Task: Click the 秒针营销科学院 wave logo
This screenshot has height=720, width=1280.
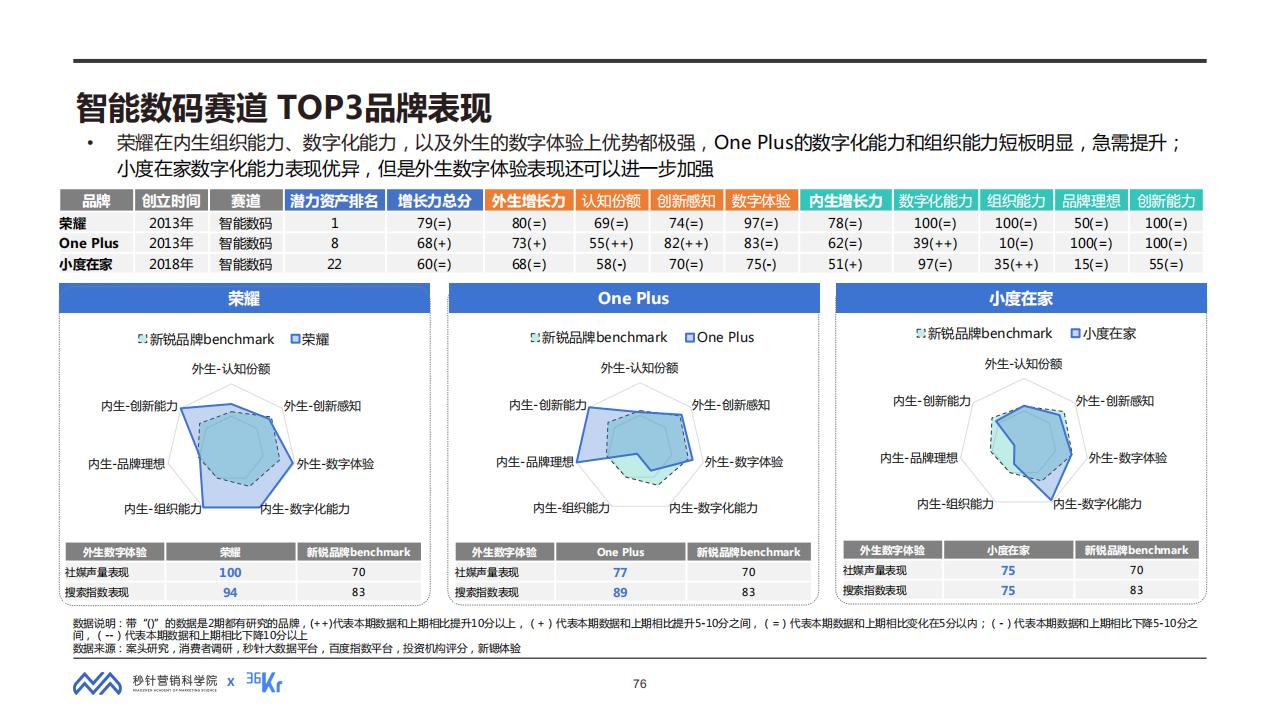Action: 98,684
